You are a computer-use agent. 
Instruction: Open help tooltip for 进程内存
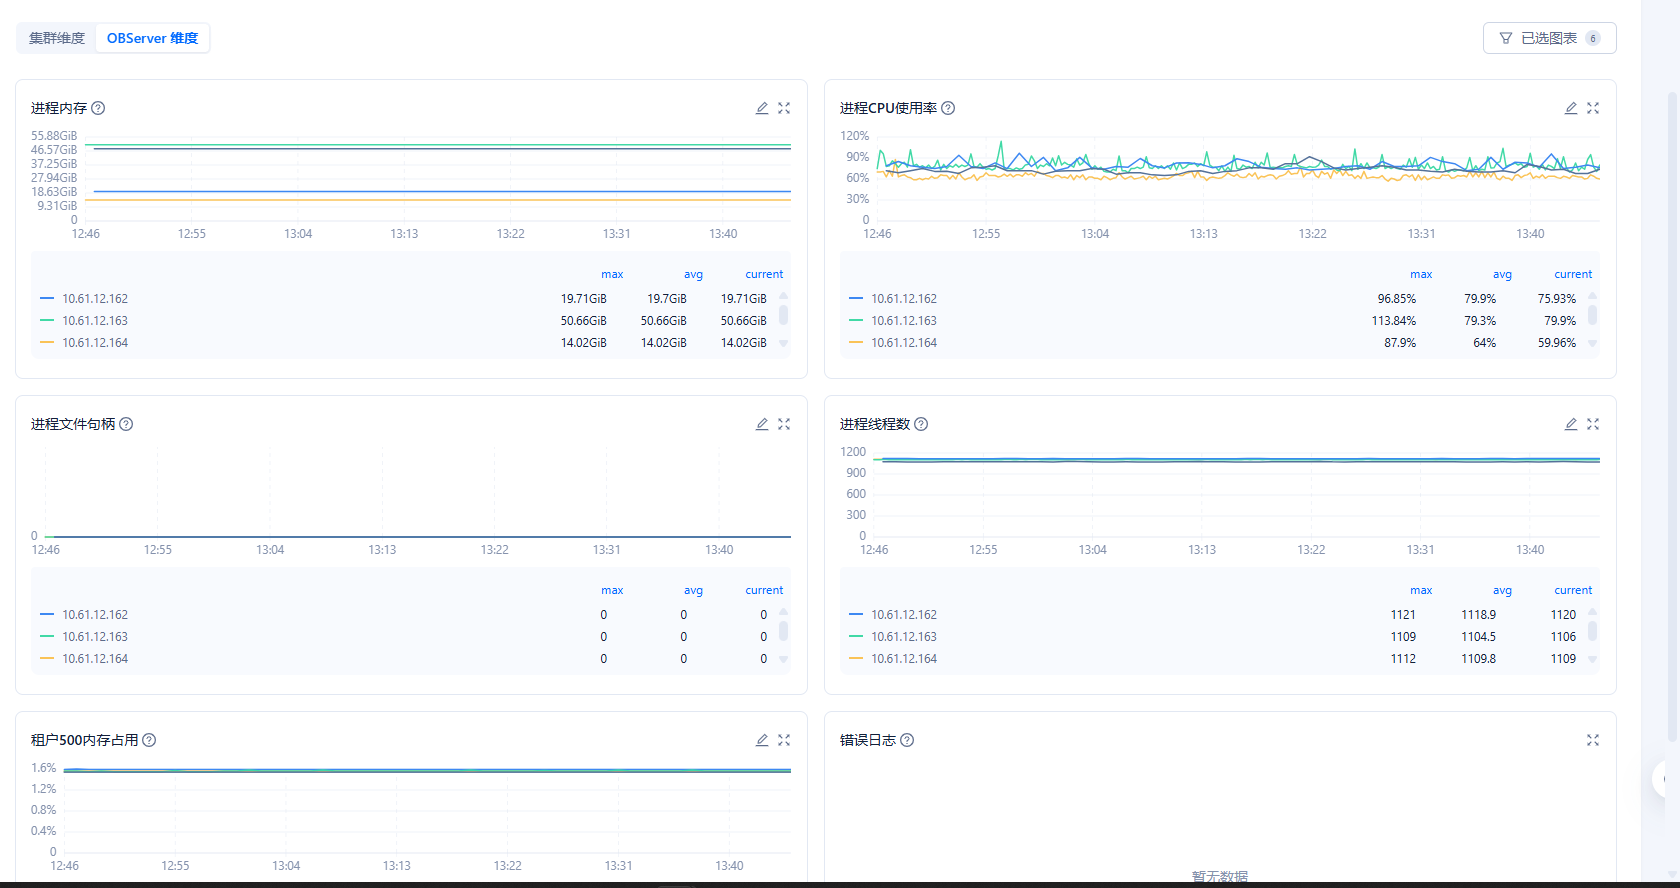pyautogui.click(x=98, y=108)
